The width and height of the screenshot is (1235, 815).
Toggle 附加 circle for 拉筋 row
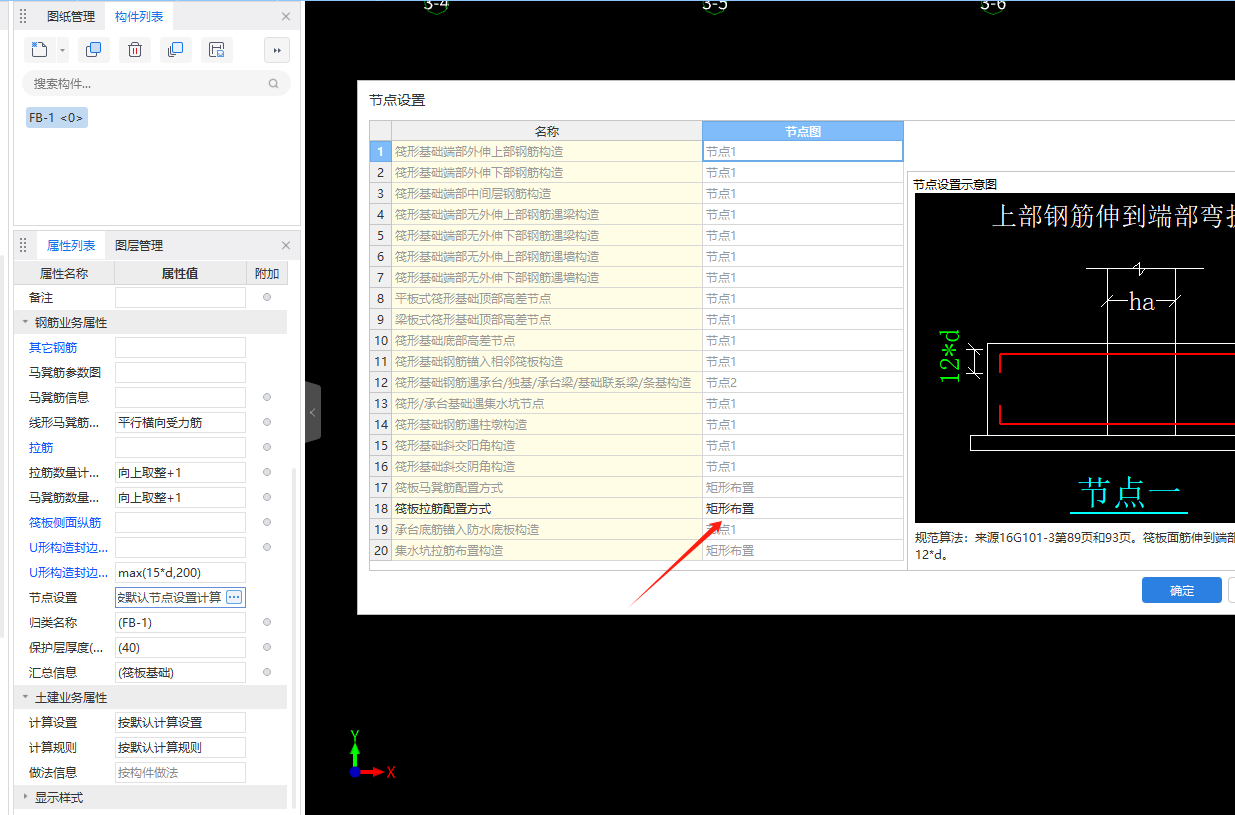click(x=267, y=447)
